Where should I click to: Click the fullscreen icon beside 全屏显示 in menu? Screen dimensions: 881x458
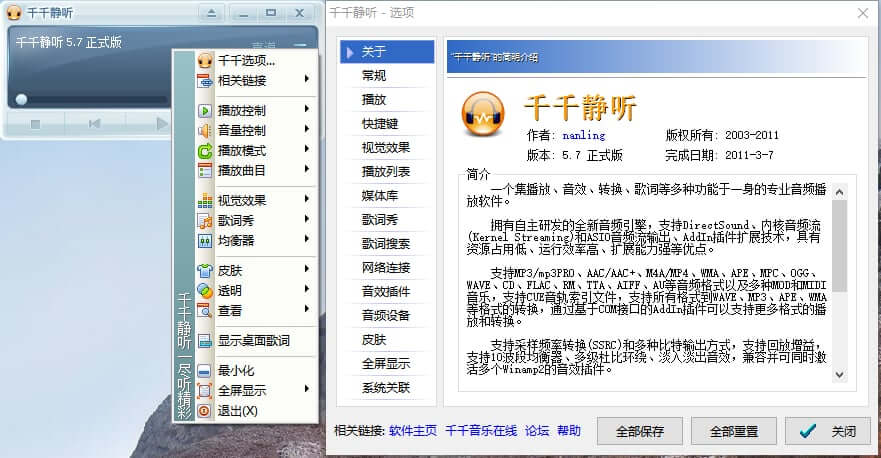(x=205, y=391)
